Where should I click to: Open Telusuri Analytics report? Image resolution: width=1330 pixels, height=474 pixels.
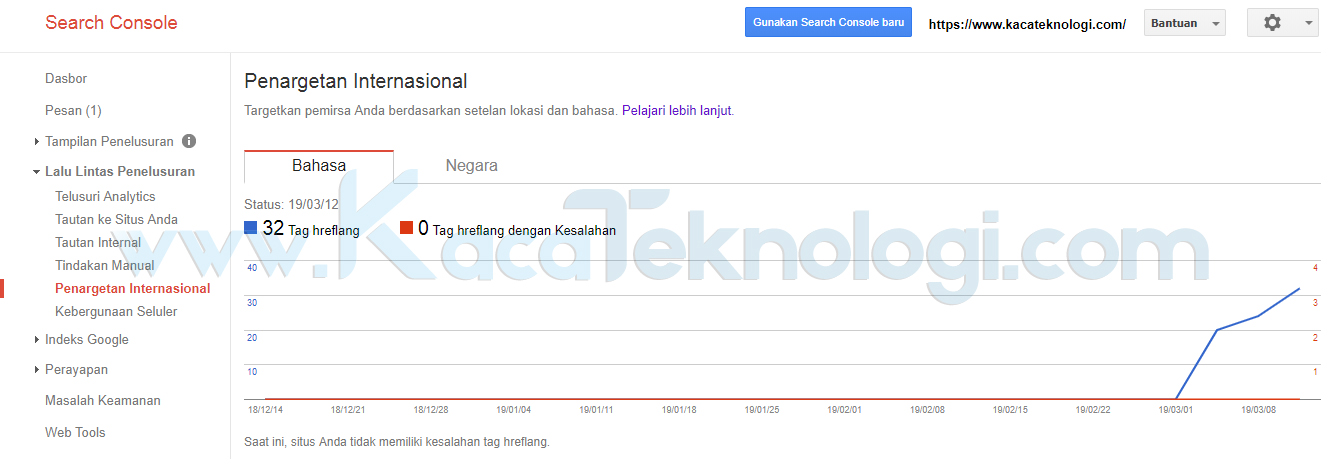pos(105,197)
